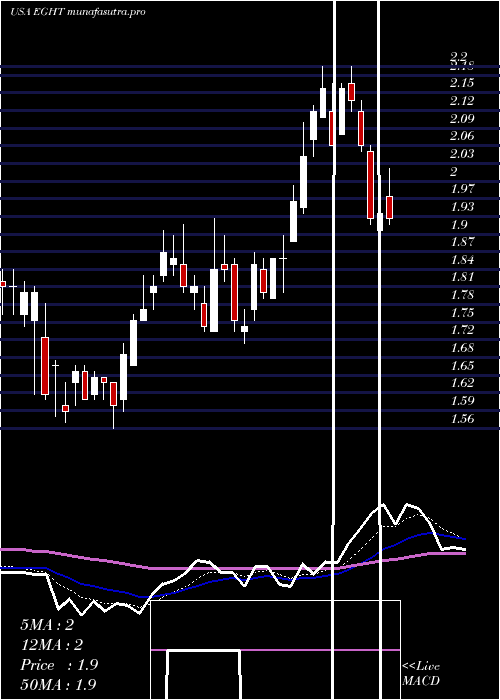
Task: Select the 1.78 price axis label
Action: click(462, 295)
